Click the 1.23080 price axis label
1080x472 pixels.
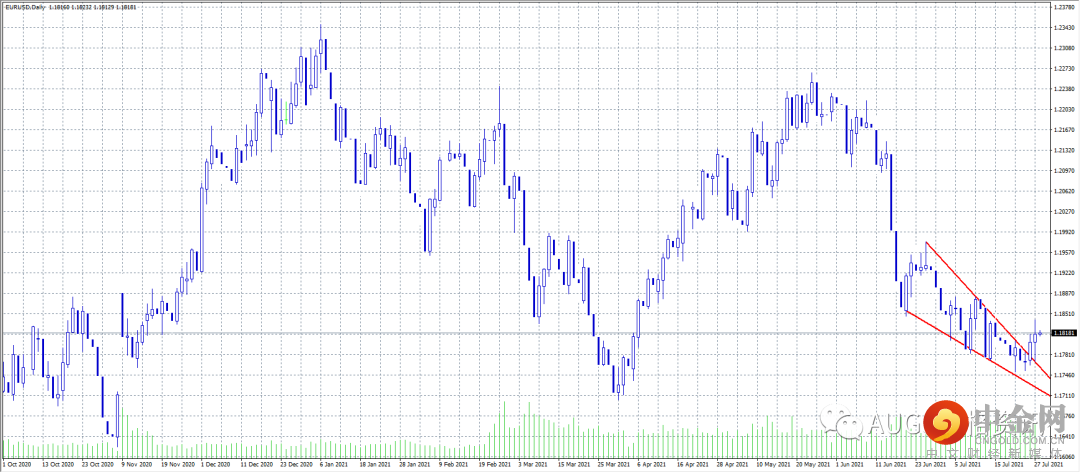tap(1063, 48)
